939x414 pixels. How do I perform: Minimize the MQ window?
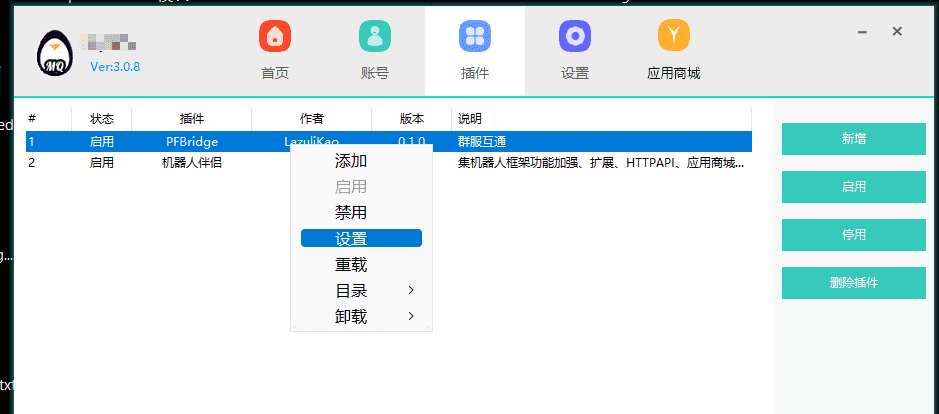click(862, 32)
